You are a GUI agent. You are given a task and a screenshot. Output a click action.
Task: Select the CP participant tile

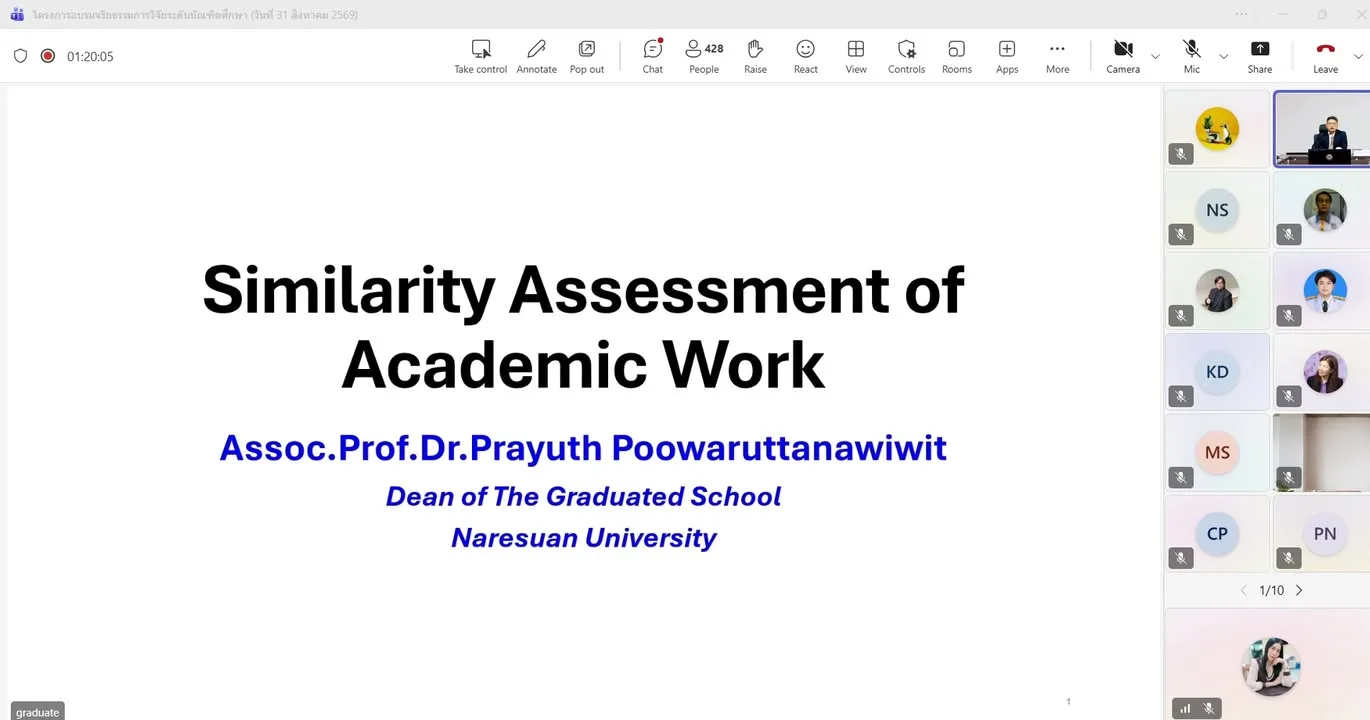coord(1217,533)
